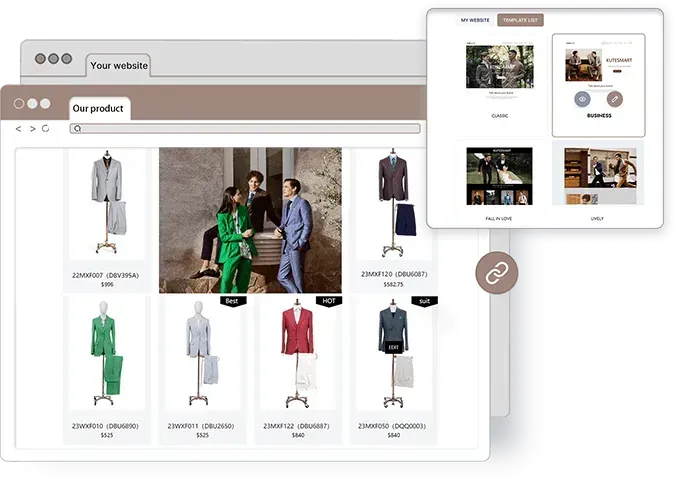Click the BUSINESS template label

coord(599,116)
